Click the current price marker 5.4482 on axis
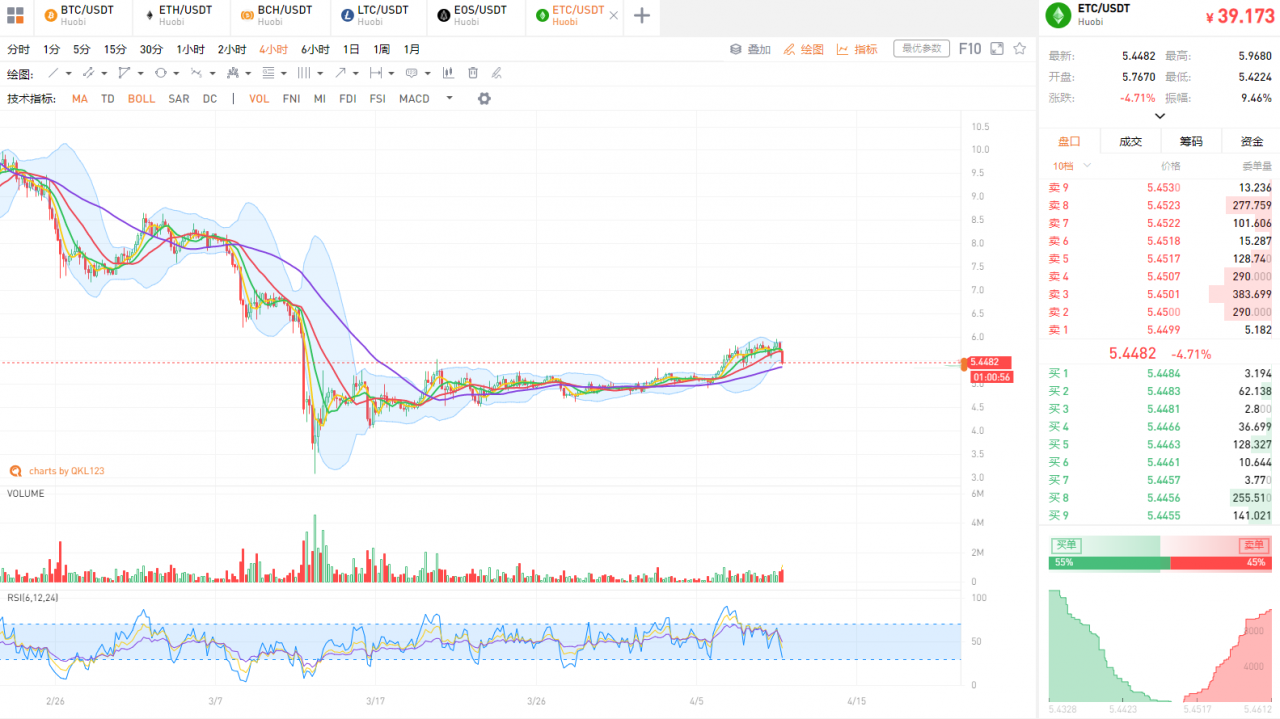 coord(990,362)
